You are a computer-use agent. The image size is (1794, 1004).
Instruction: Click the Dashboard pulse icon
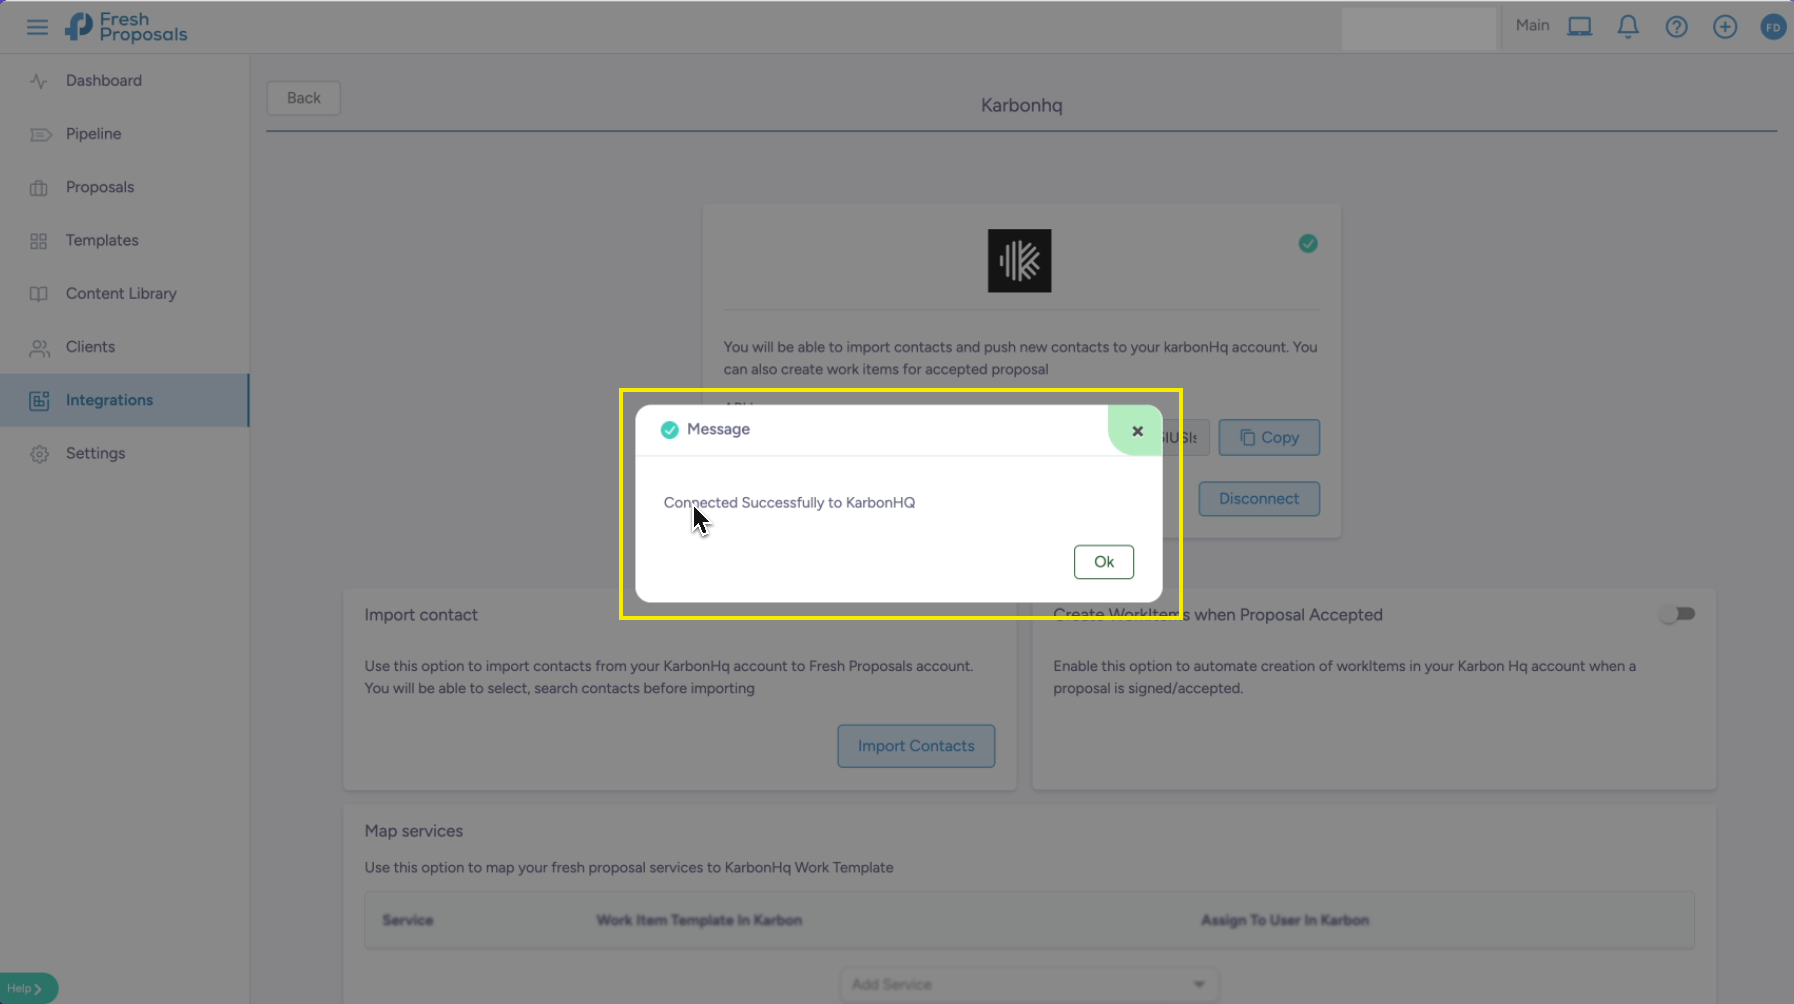tap(39, 81)
